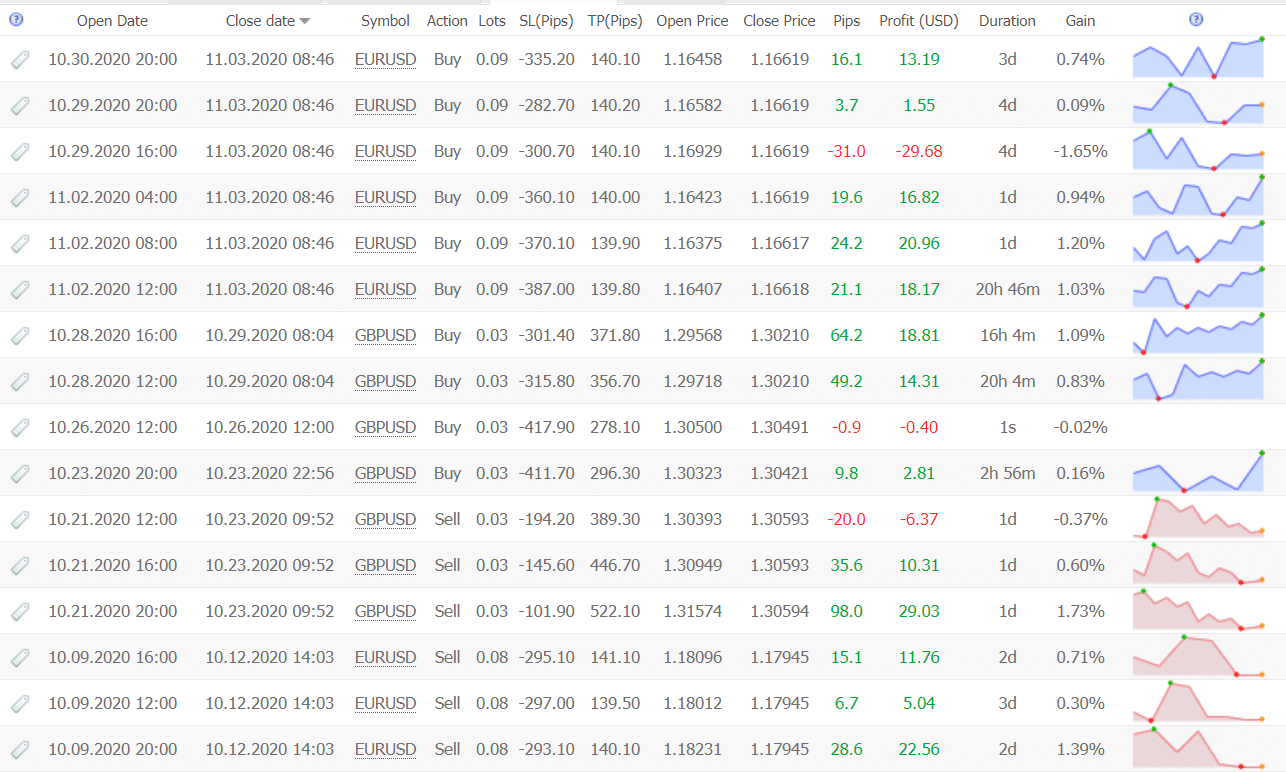The width and height of the screenshot is (1286, 772).
Task: Open mini chart for trade with 11.76 profit
Action: click(1198, 656)
